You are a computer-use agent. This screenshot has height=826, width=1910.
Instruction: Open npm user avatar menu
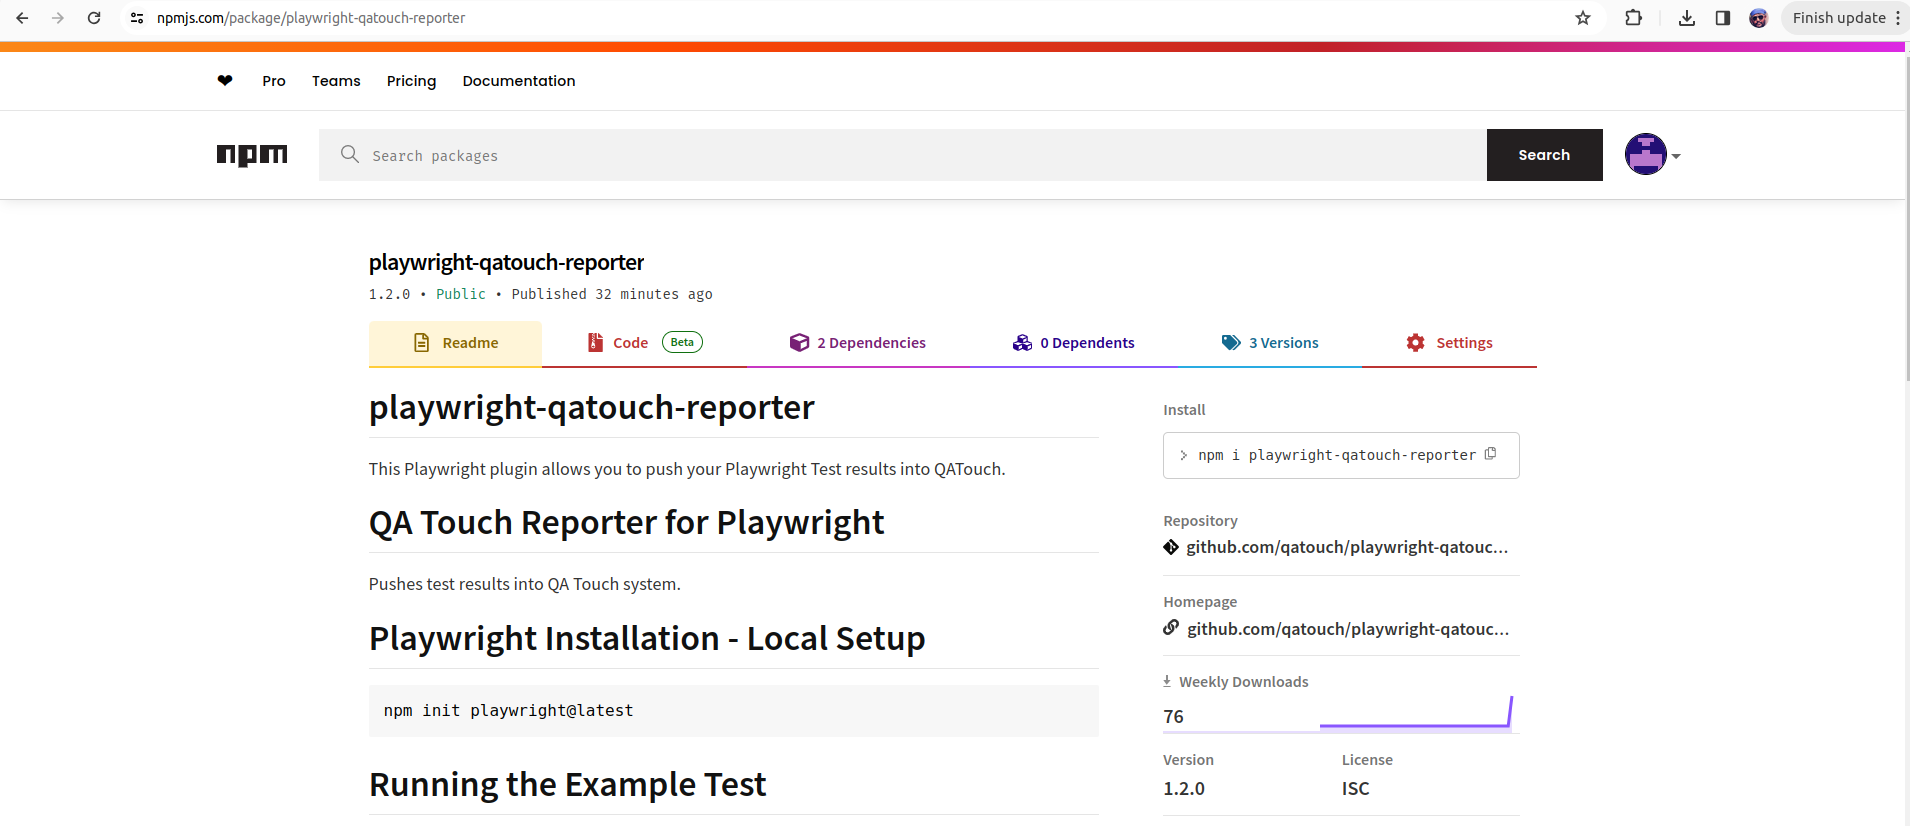(1646, 154)
